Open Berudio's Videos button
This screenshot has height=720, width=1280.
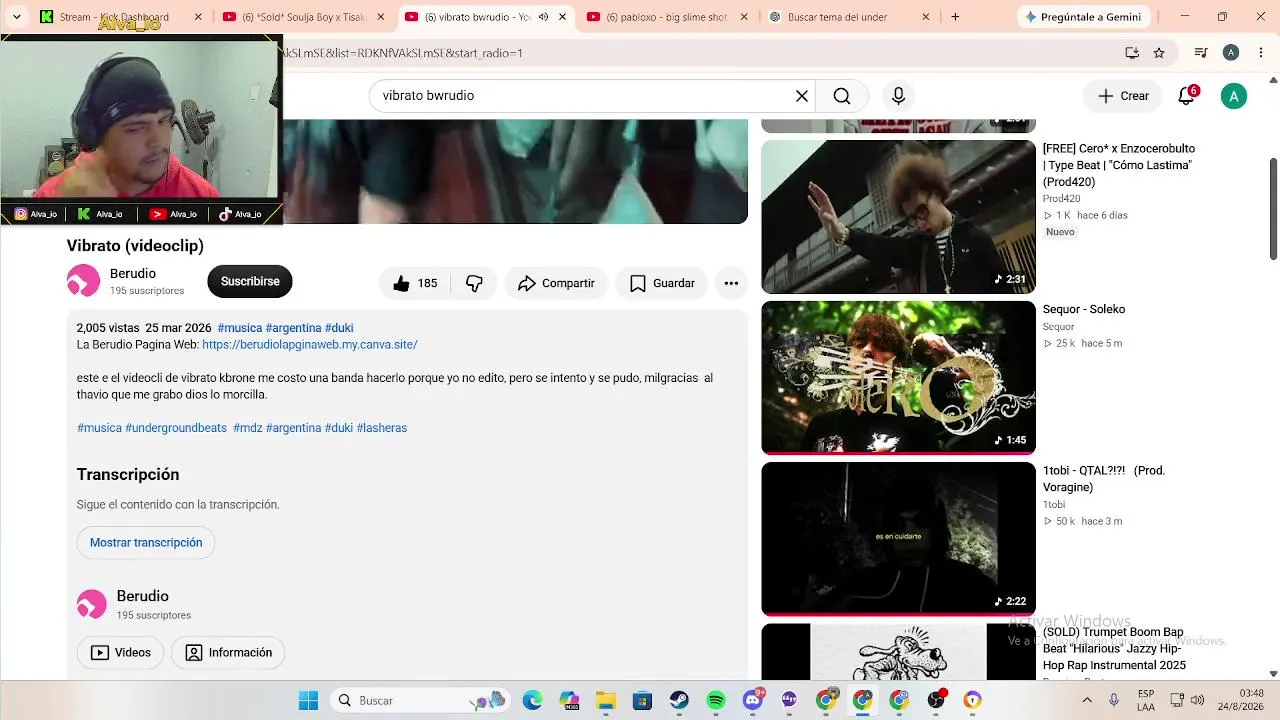point(121,653)
